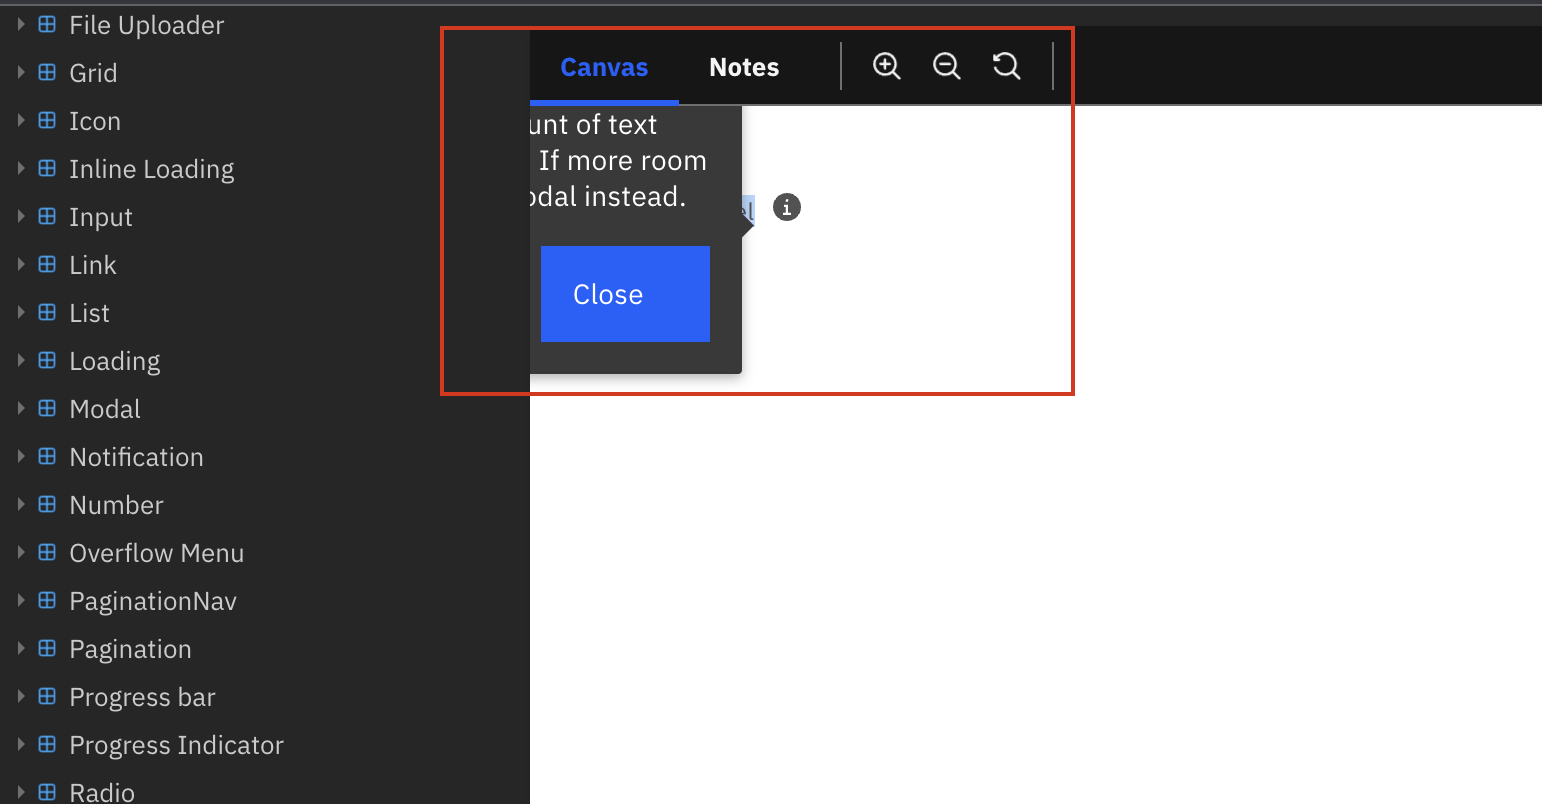
Task: Open the Progress Indicator story in sidebar
Action: click(177, 746)
